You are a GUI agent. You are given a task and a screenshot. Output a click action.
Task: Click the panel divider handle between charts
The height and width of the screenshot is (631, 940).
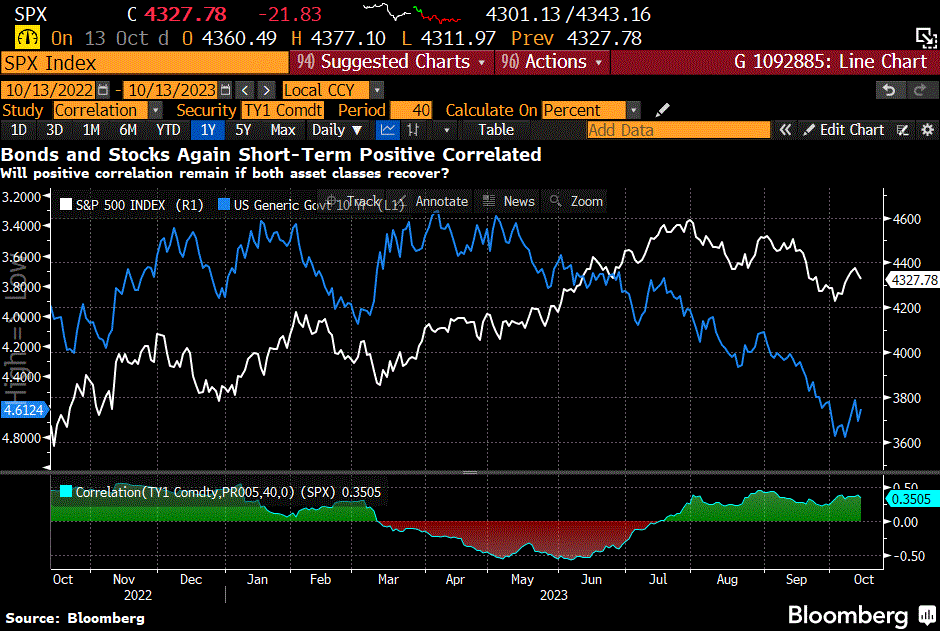pos(470,472)
